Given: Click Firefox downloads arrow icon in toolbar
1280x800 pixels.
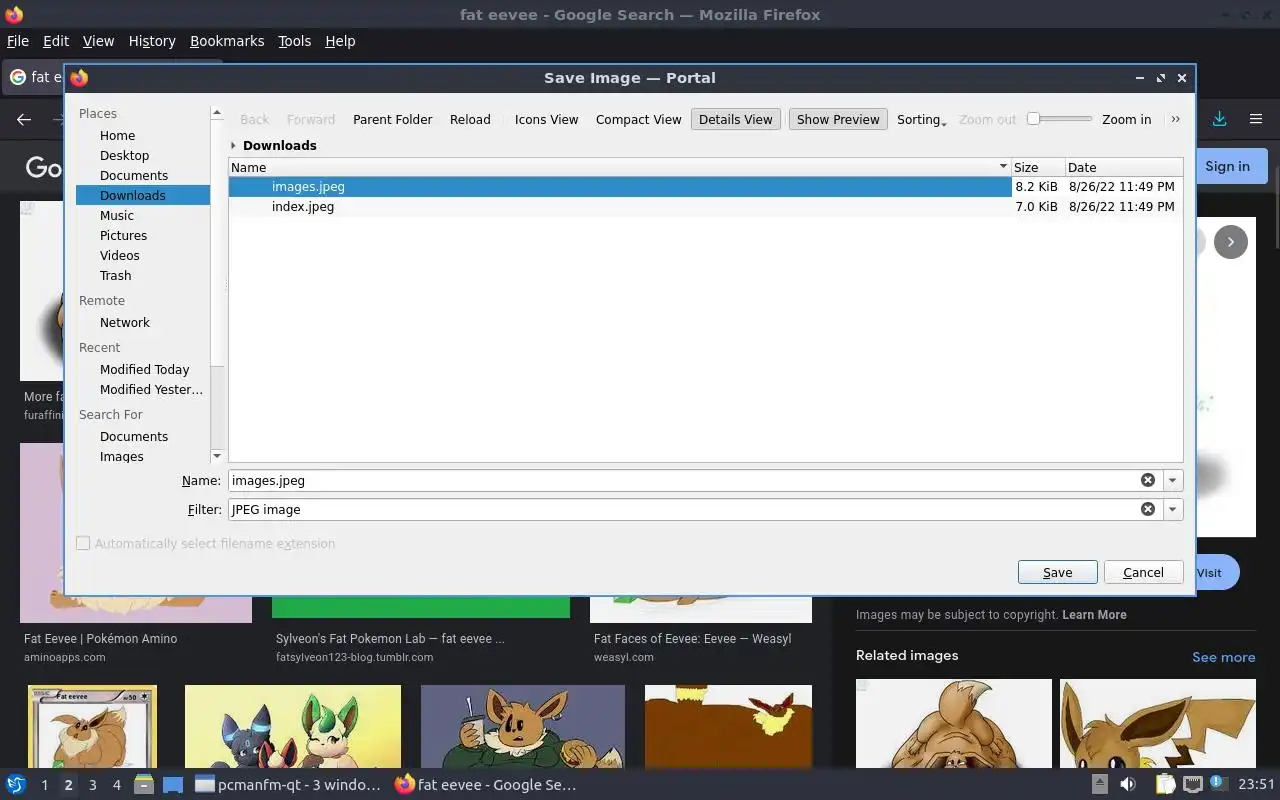Looking at the screenshot, I should point(1219,119).
